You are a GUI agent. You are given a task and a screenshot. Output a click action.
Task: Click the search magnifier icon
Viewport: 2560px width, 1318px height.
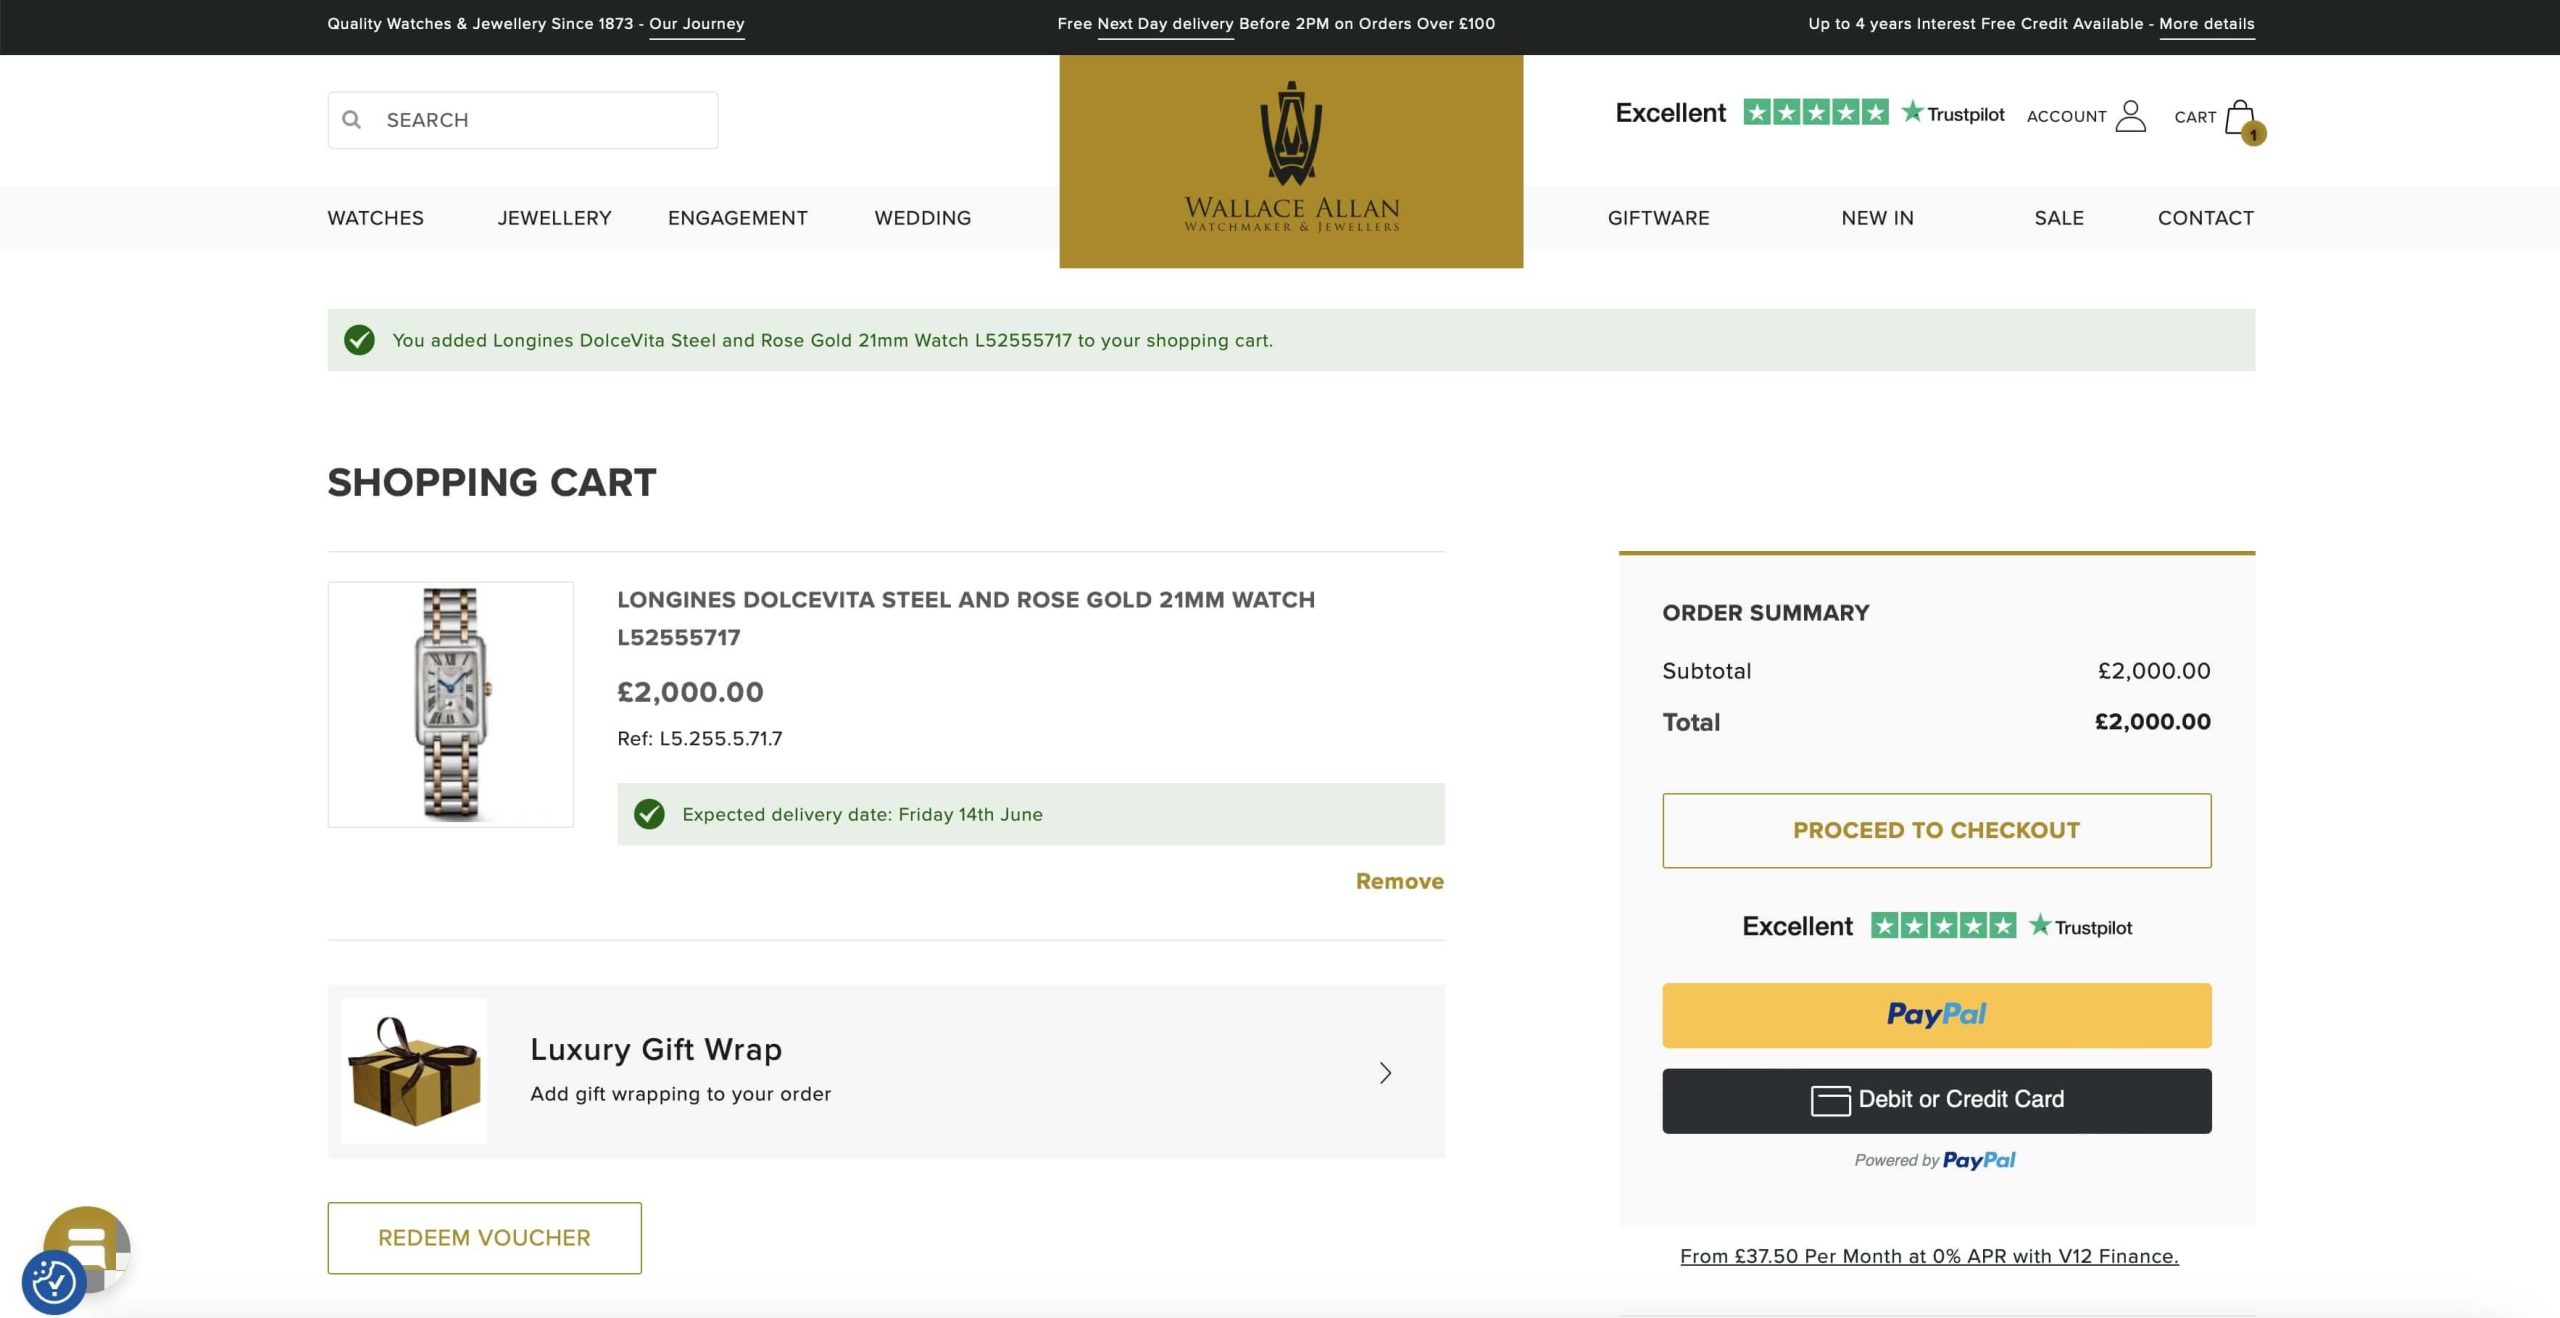(x=351, y=120)
